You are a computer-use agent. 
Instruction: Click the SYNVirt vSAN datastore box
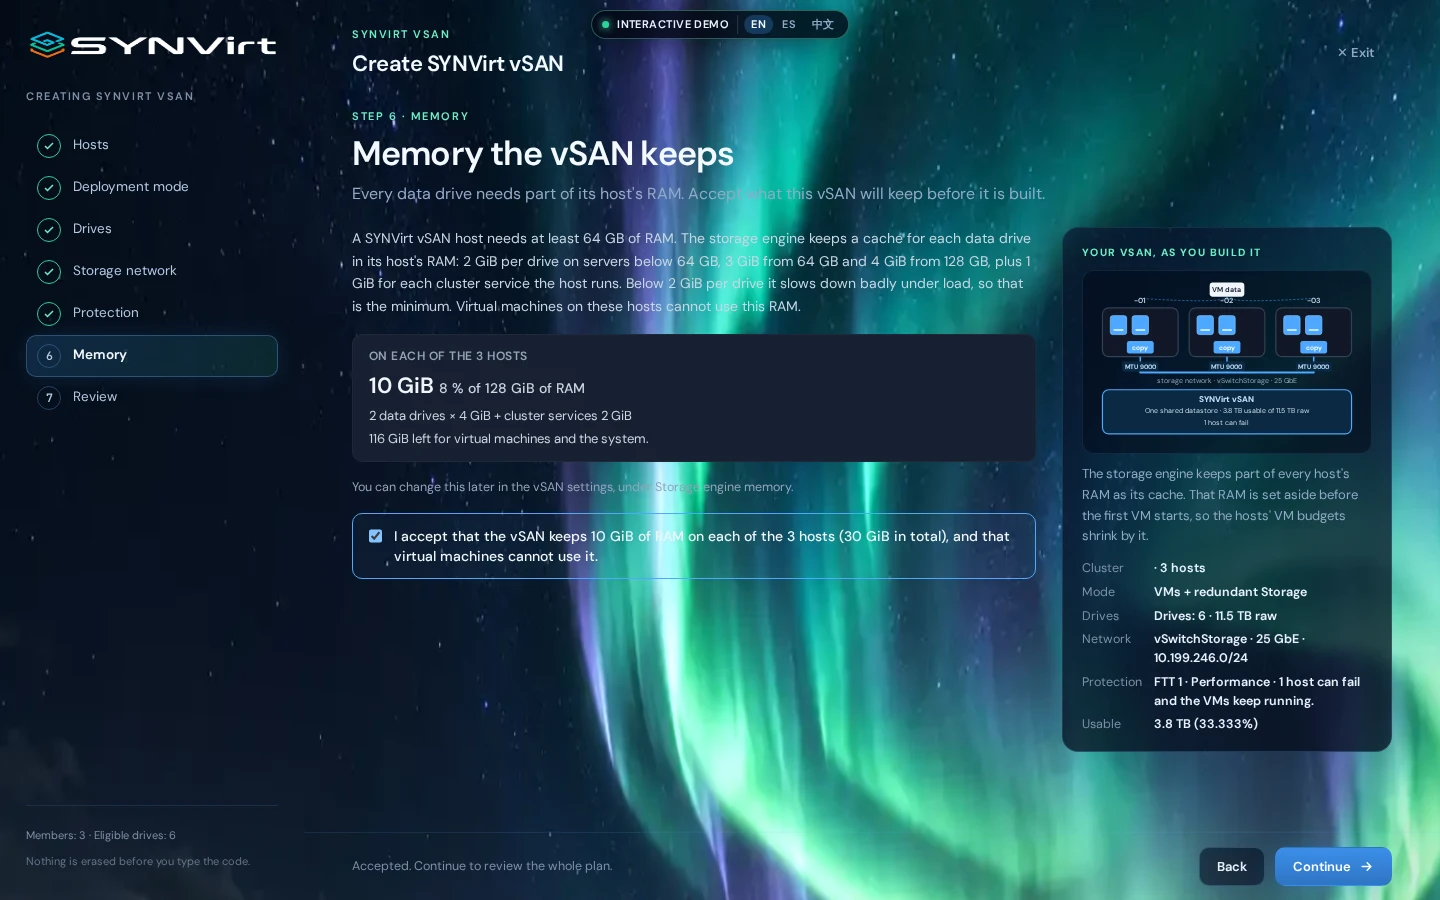click(1227, 412)
